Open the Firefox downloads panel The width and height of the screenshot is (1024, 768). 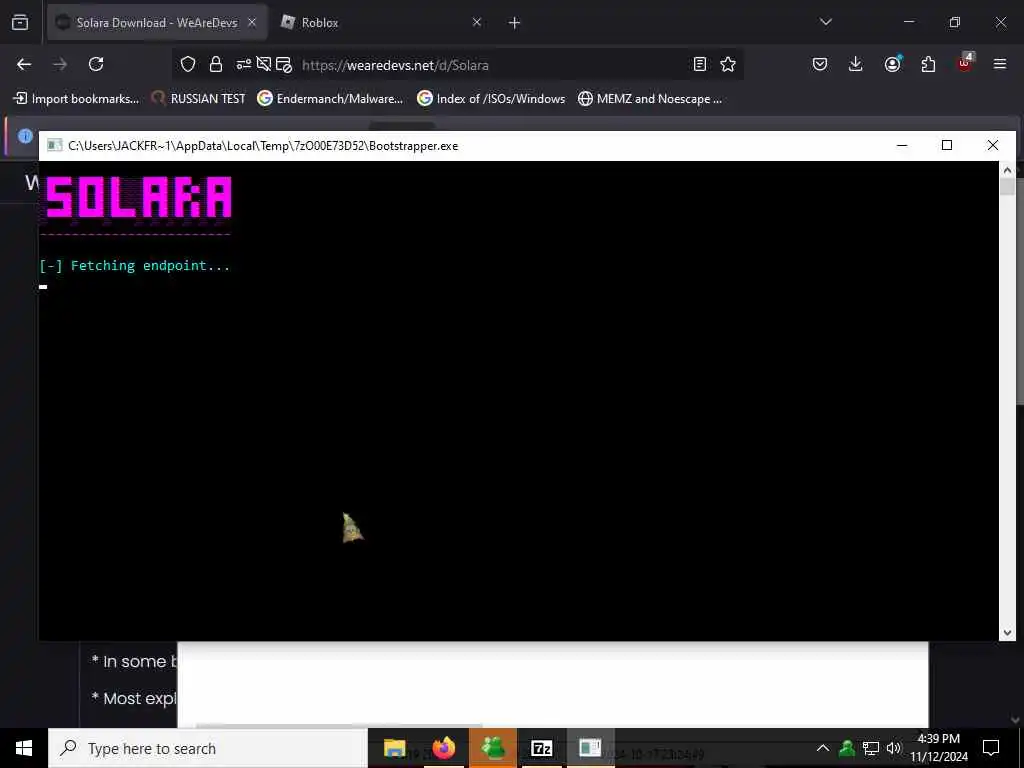(856, 64)
